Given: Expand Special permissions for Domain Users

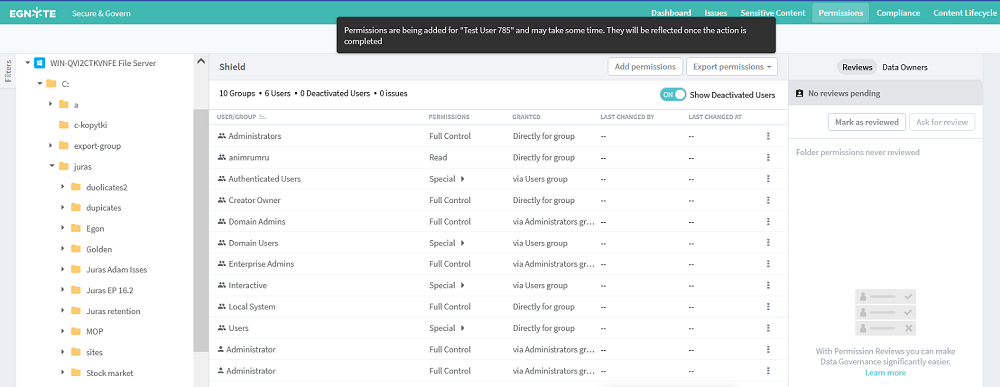Looking at the screenshot, I should 462,243.
